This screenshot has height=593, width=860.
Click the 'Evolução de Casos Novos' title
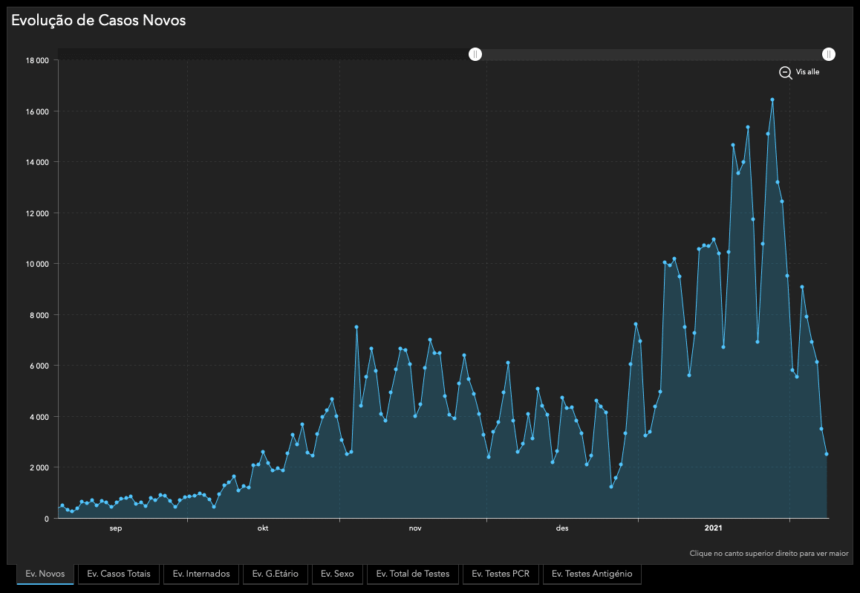pos(98,20)
